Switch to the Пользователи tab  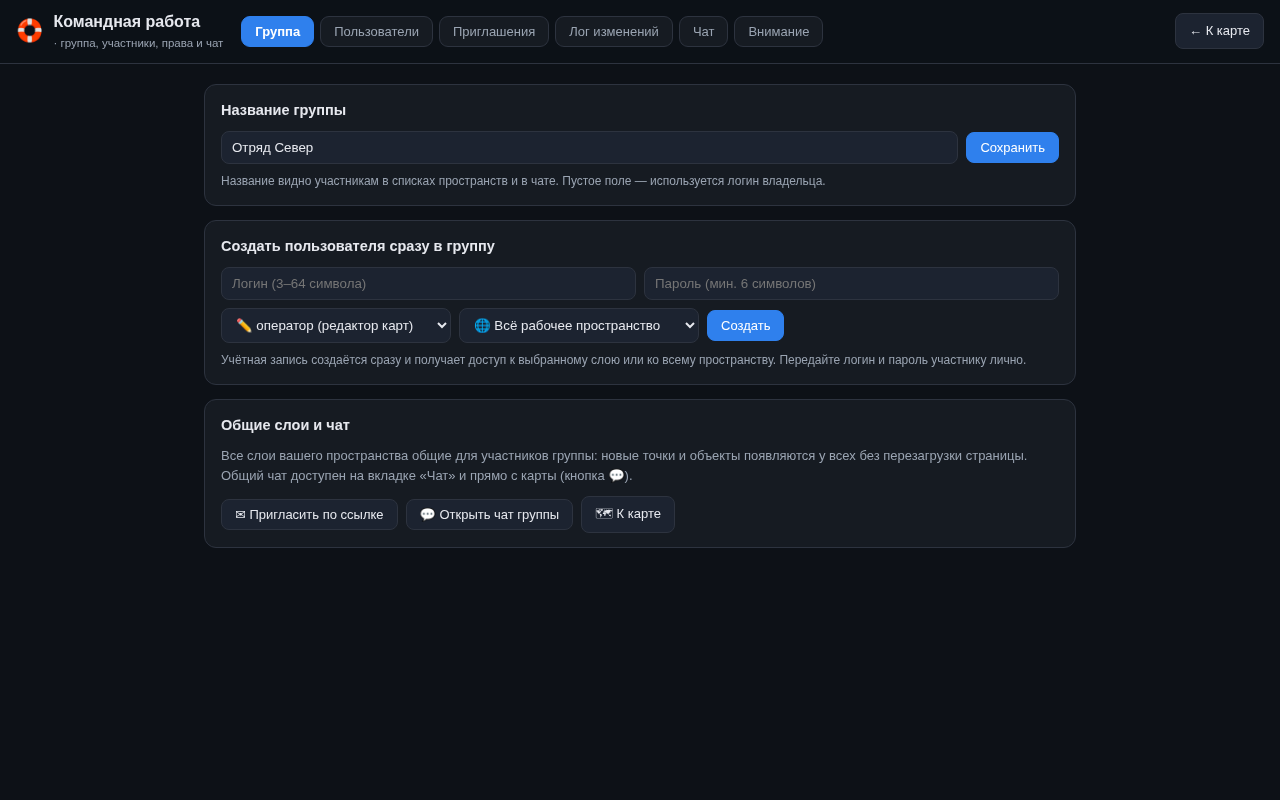point(376,31)
